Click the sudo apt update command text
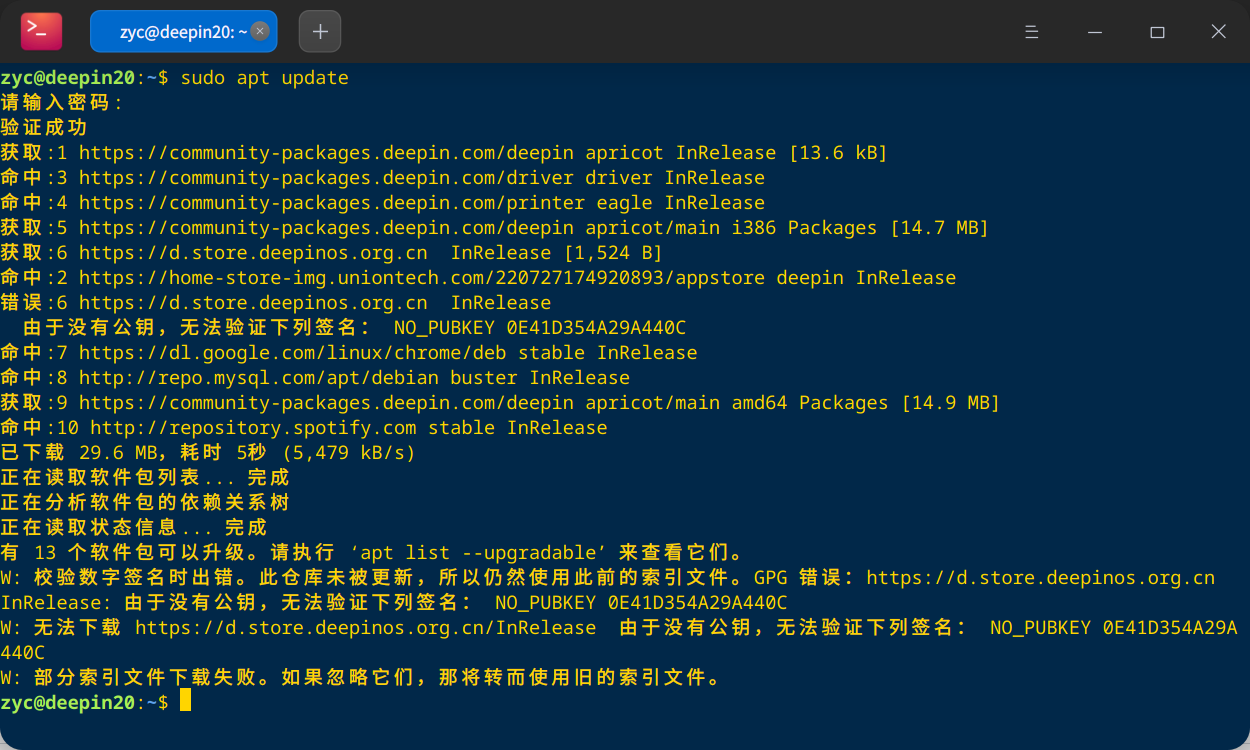 (x=265, y=77)
